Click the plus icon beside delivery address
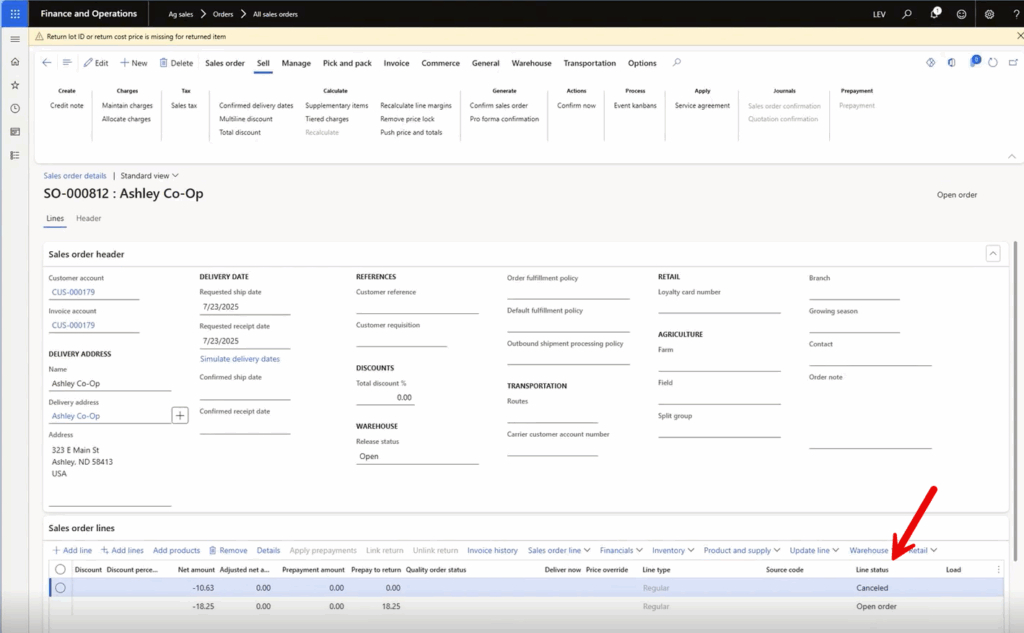 click(x=180, y=415)
